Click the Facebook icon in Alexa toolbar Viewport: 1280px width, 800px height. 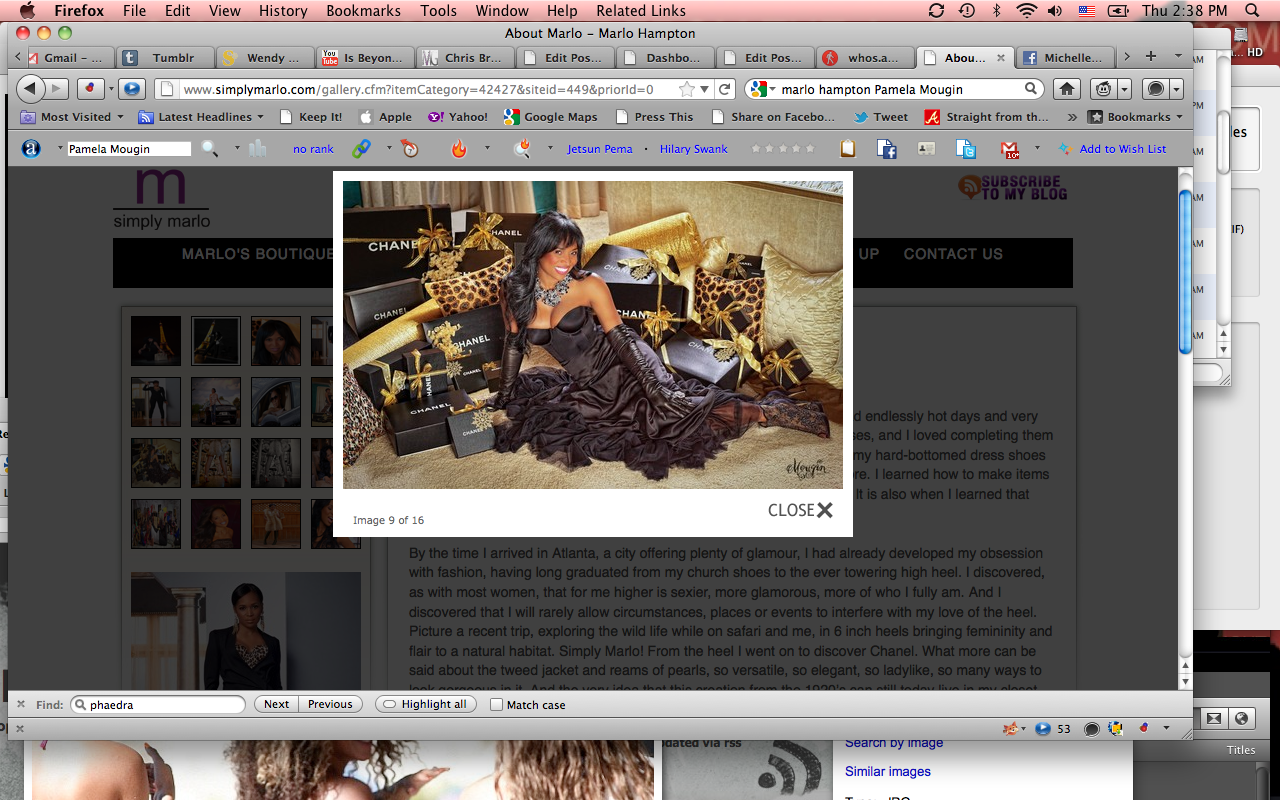(x=886, y=149)
